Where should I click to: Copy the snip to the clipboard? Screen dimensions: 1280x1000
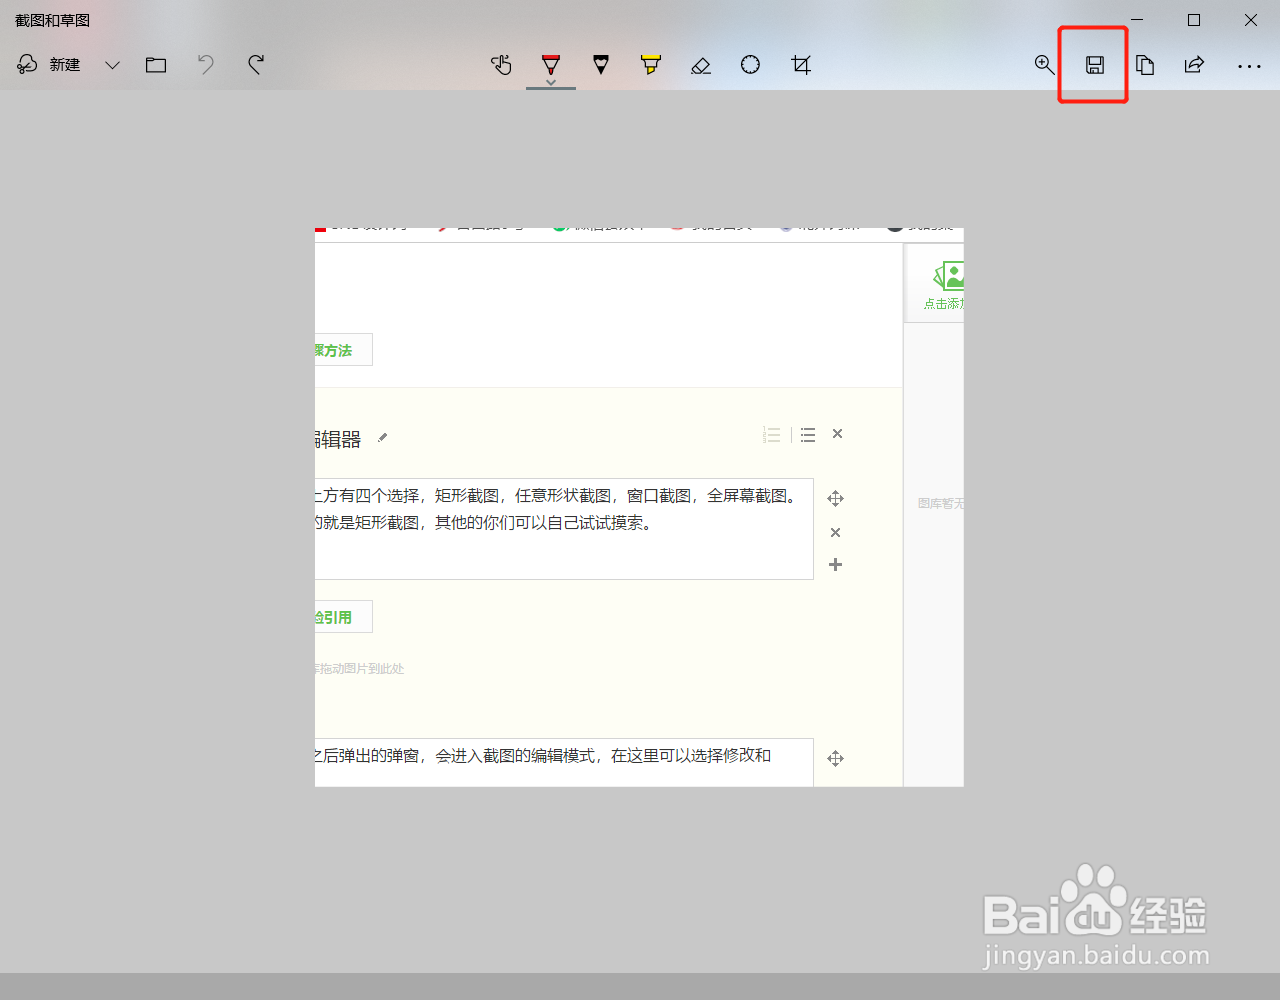(1145, 65)
